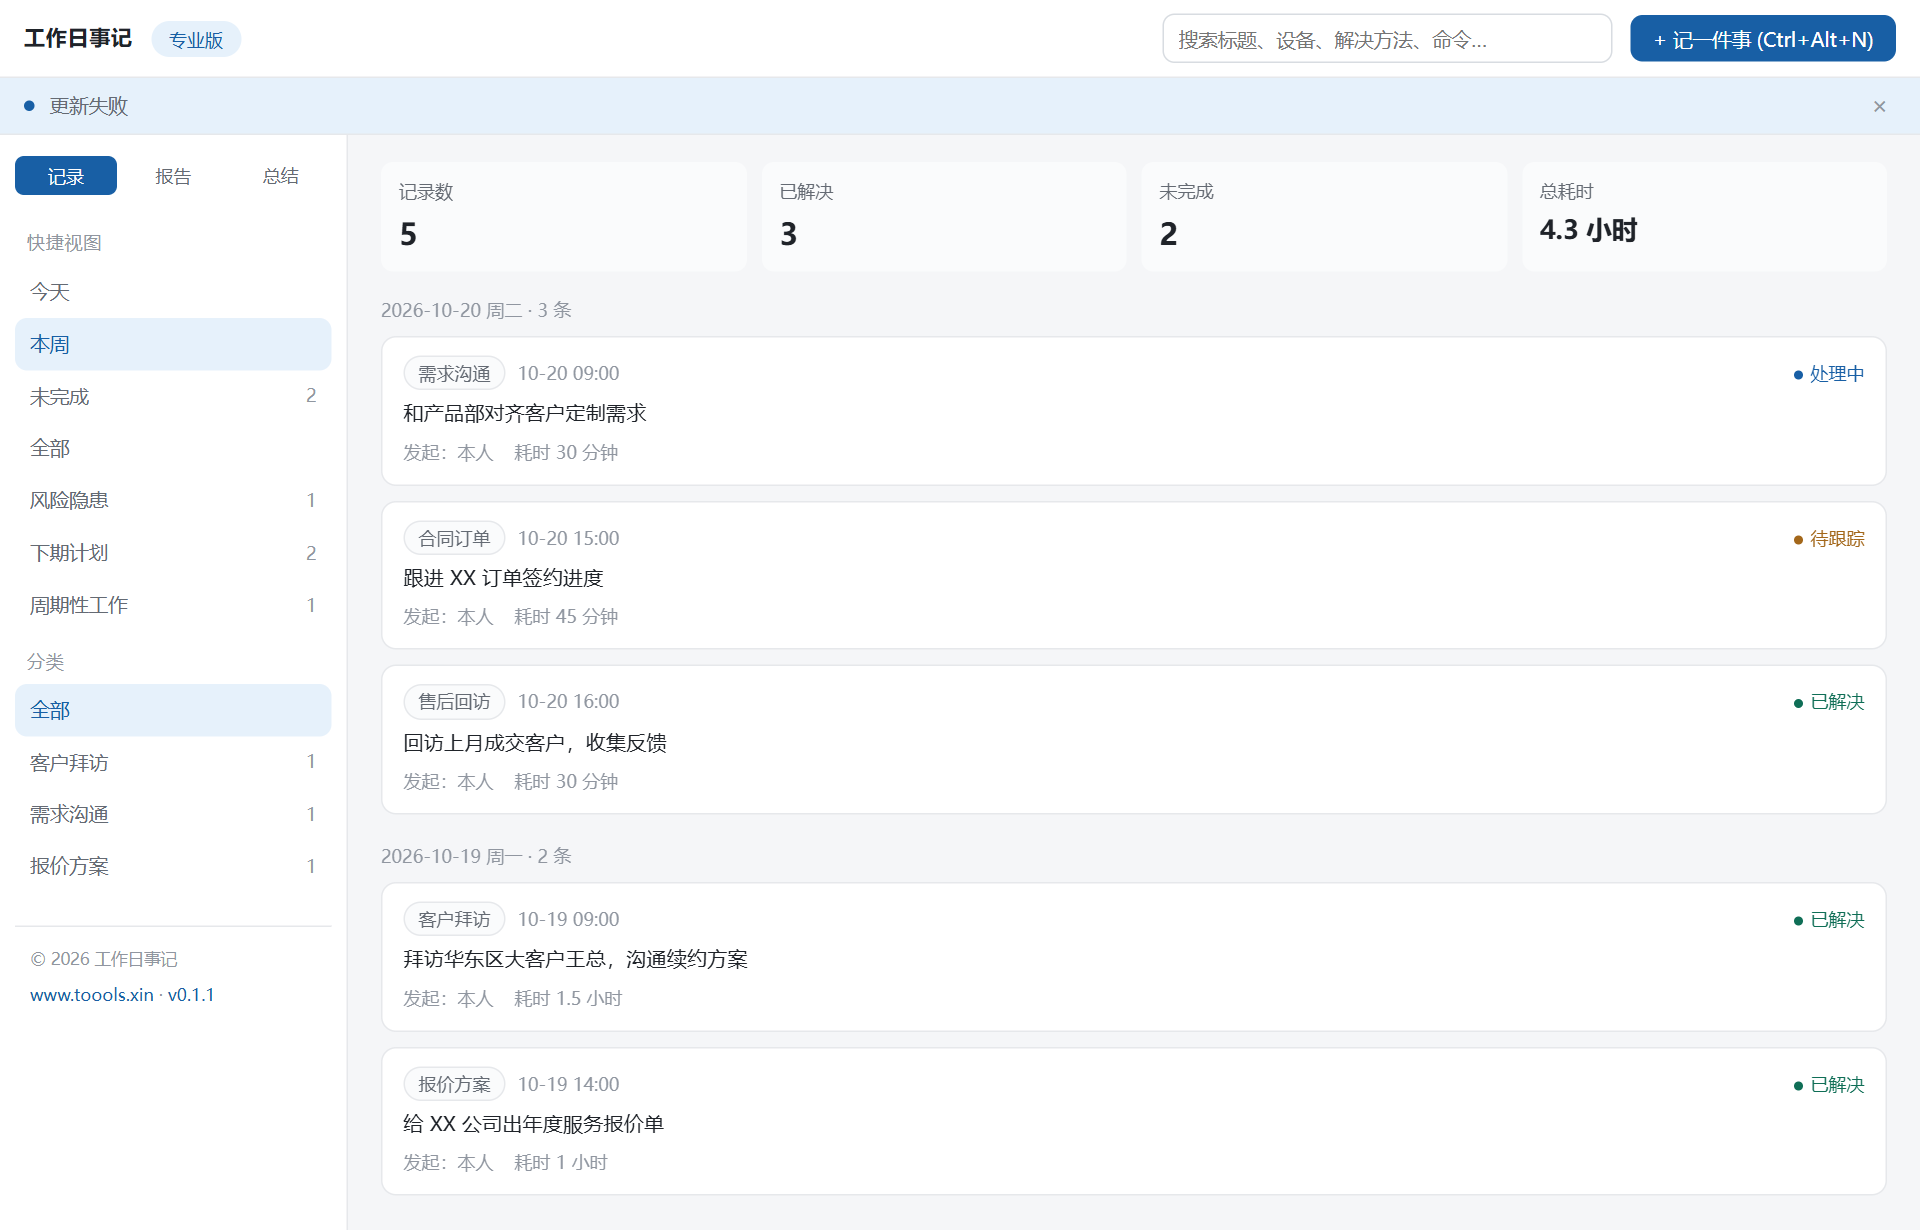Screen dimensions: 1920x1230
Task: Click the 2026-10-20 周二 date group header
Action: point(476,310)
